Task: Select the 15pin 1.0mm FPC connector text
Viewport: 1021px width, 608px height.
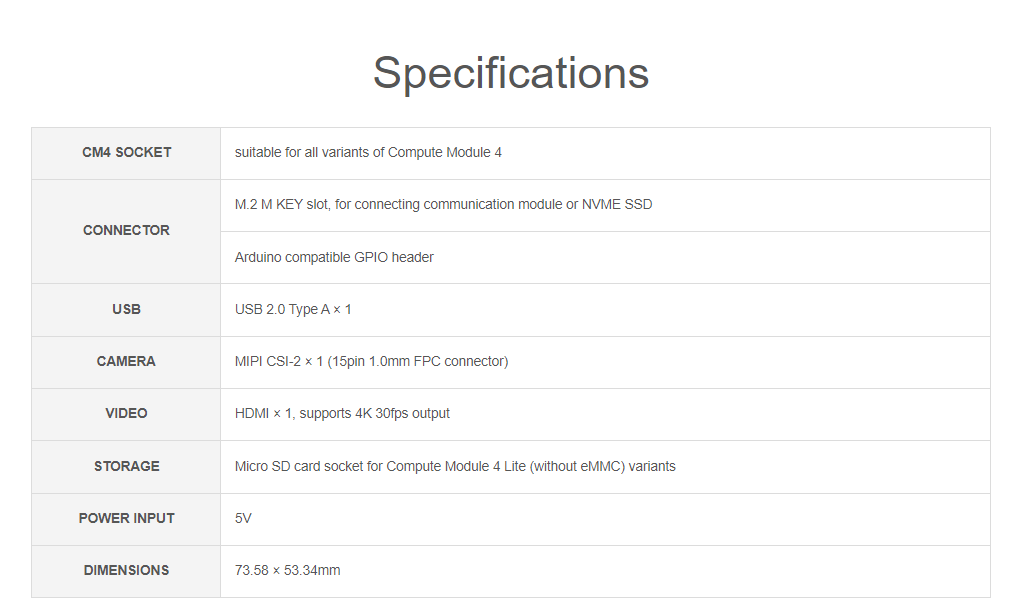Action: point(417,361)
